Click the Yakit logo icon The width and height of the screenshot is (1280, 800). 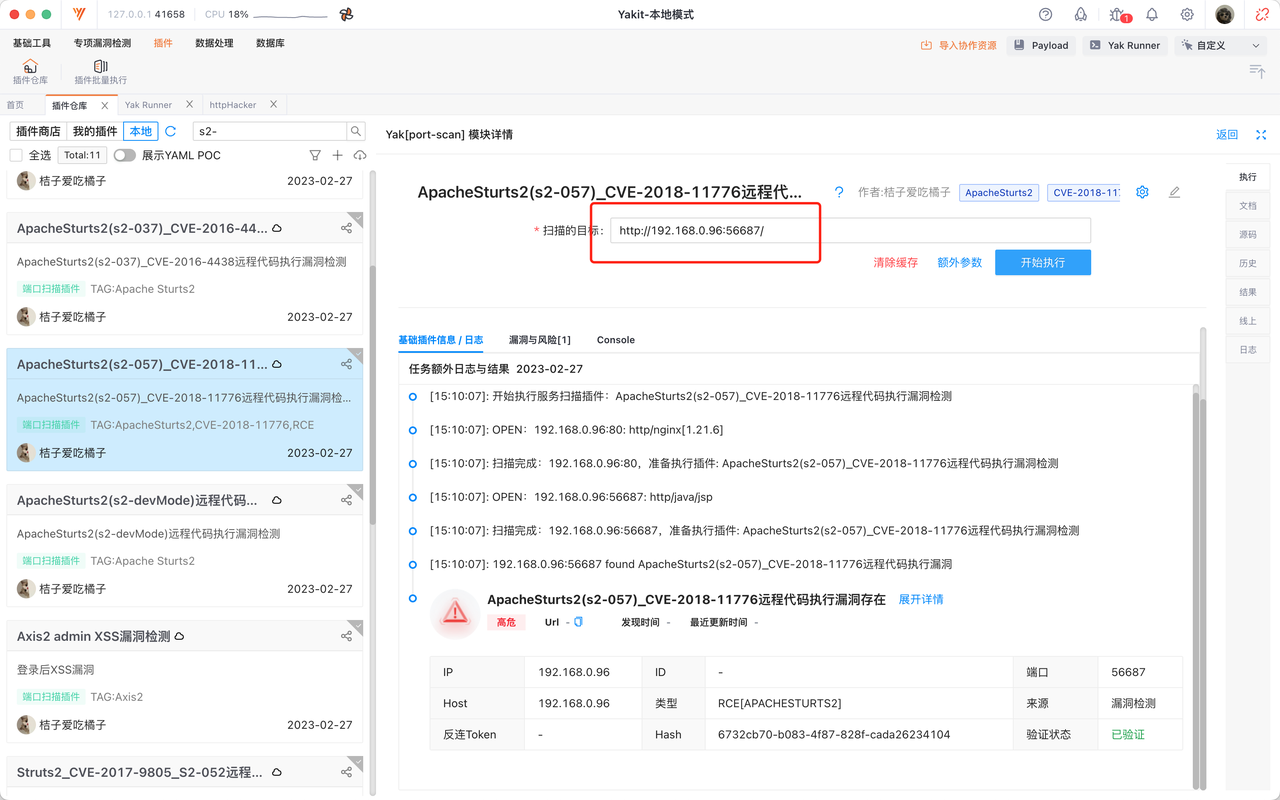click(x=79, y=15)
